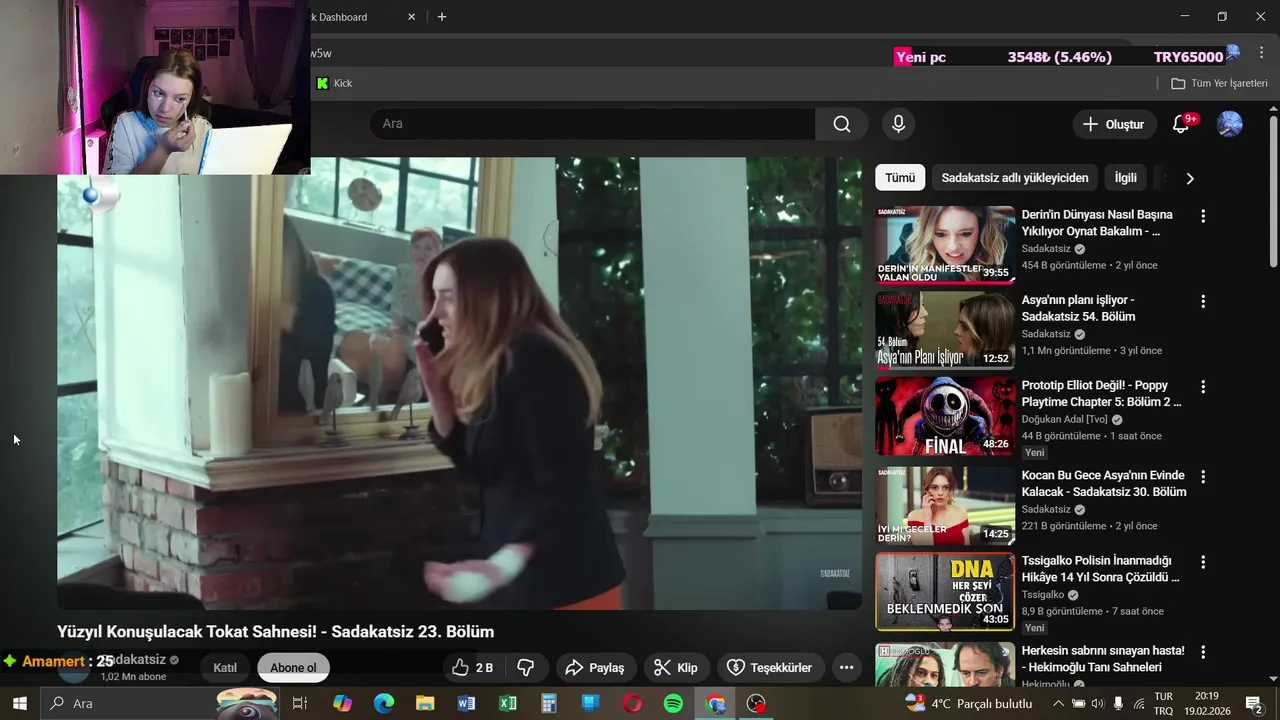Screen dimensions: 1280x720
Task: Switch to Chrome in the taskbar
Action: click(715, 703)
